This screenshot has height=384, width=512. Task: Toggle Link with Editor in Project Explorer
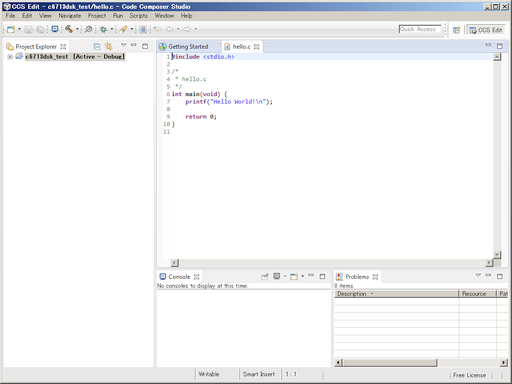pos(109,46)
